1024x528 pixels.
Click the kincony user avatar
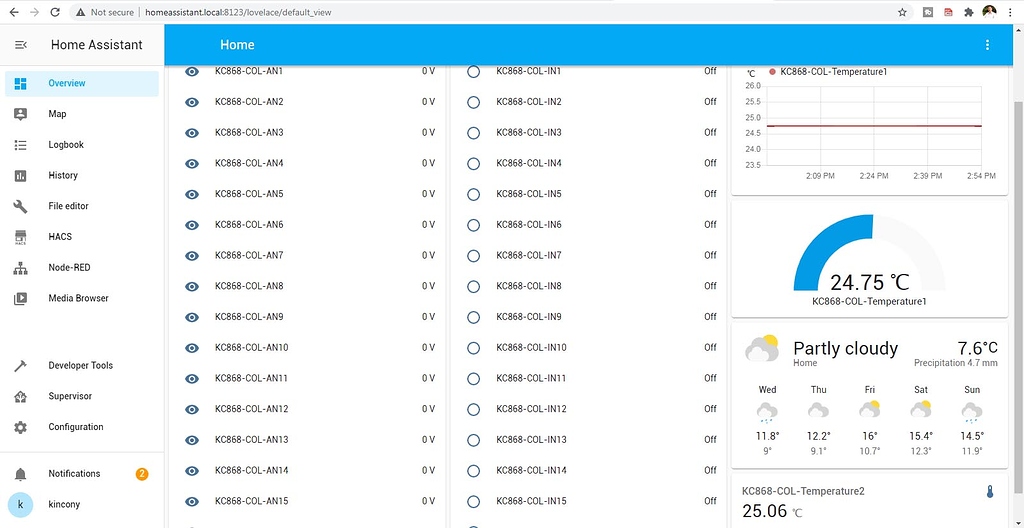point(20,504)
